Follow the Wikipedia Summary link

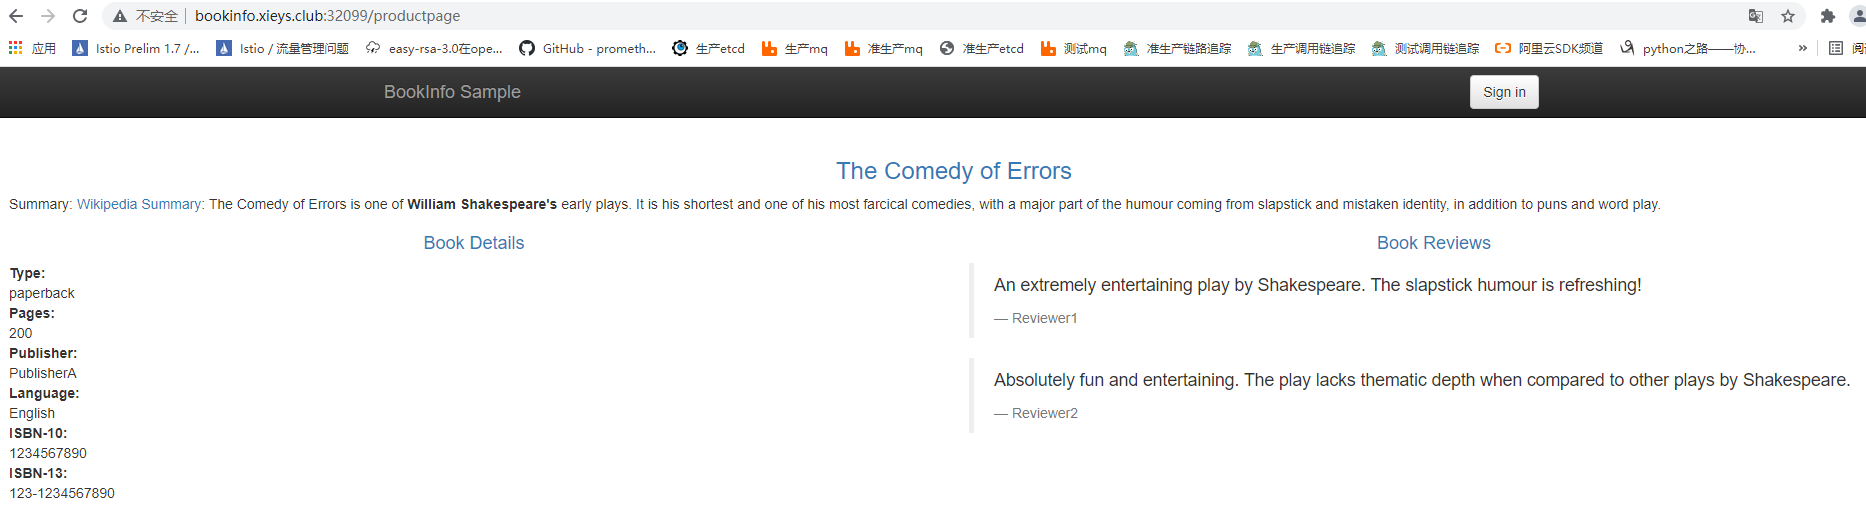pyautogui.click(x=140, y=204)
